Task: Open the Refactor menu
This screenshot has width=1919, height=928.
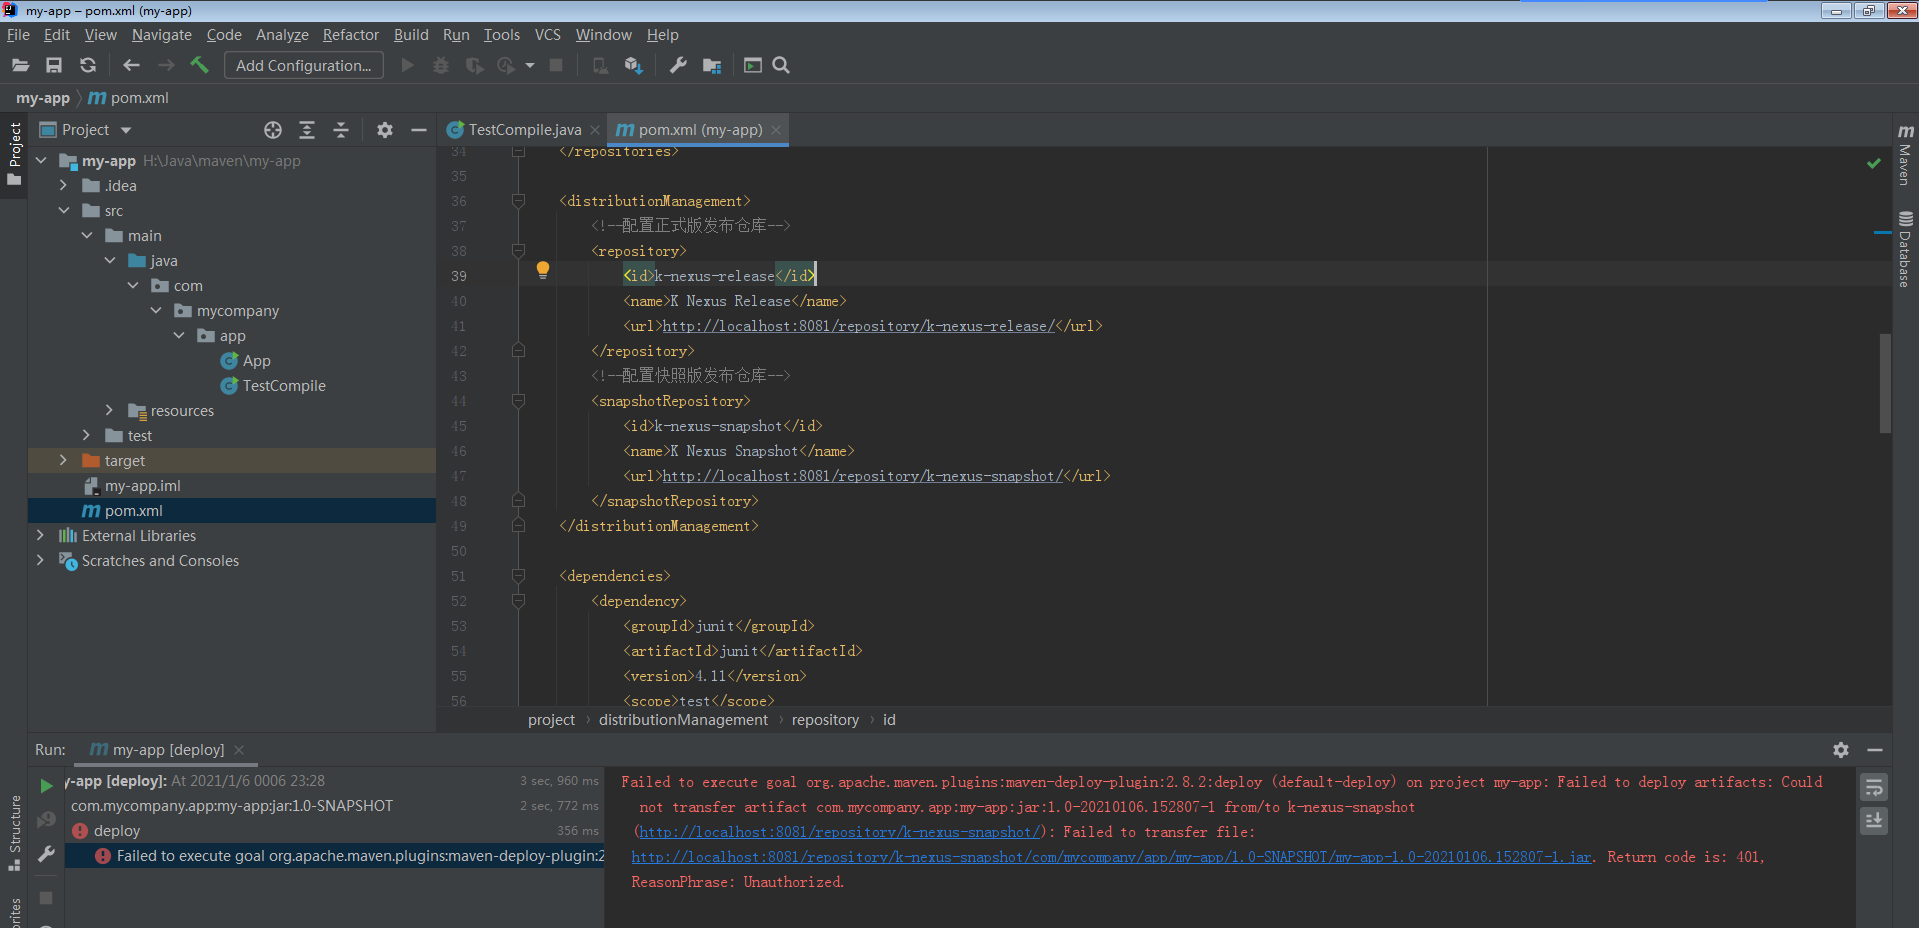Action: click(350, 35)
